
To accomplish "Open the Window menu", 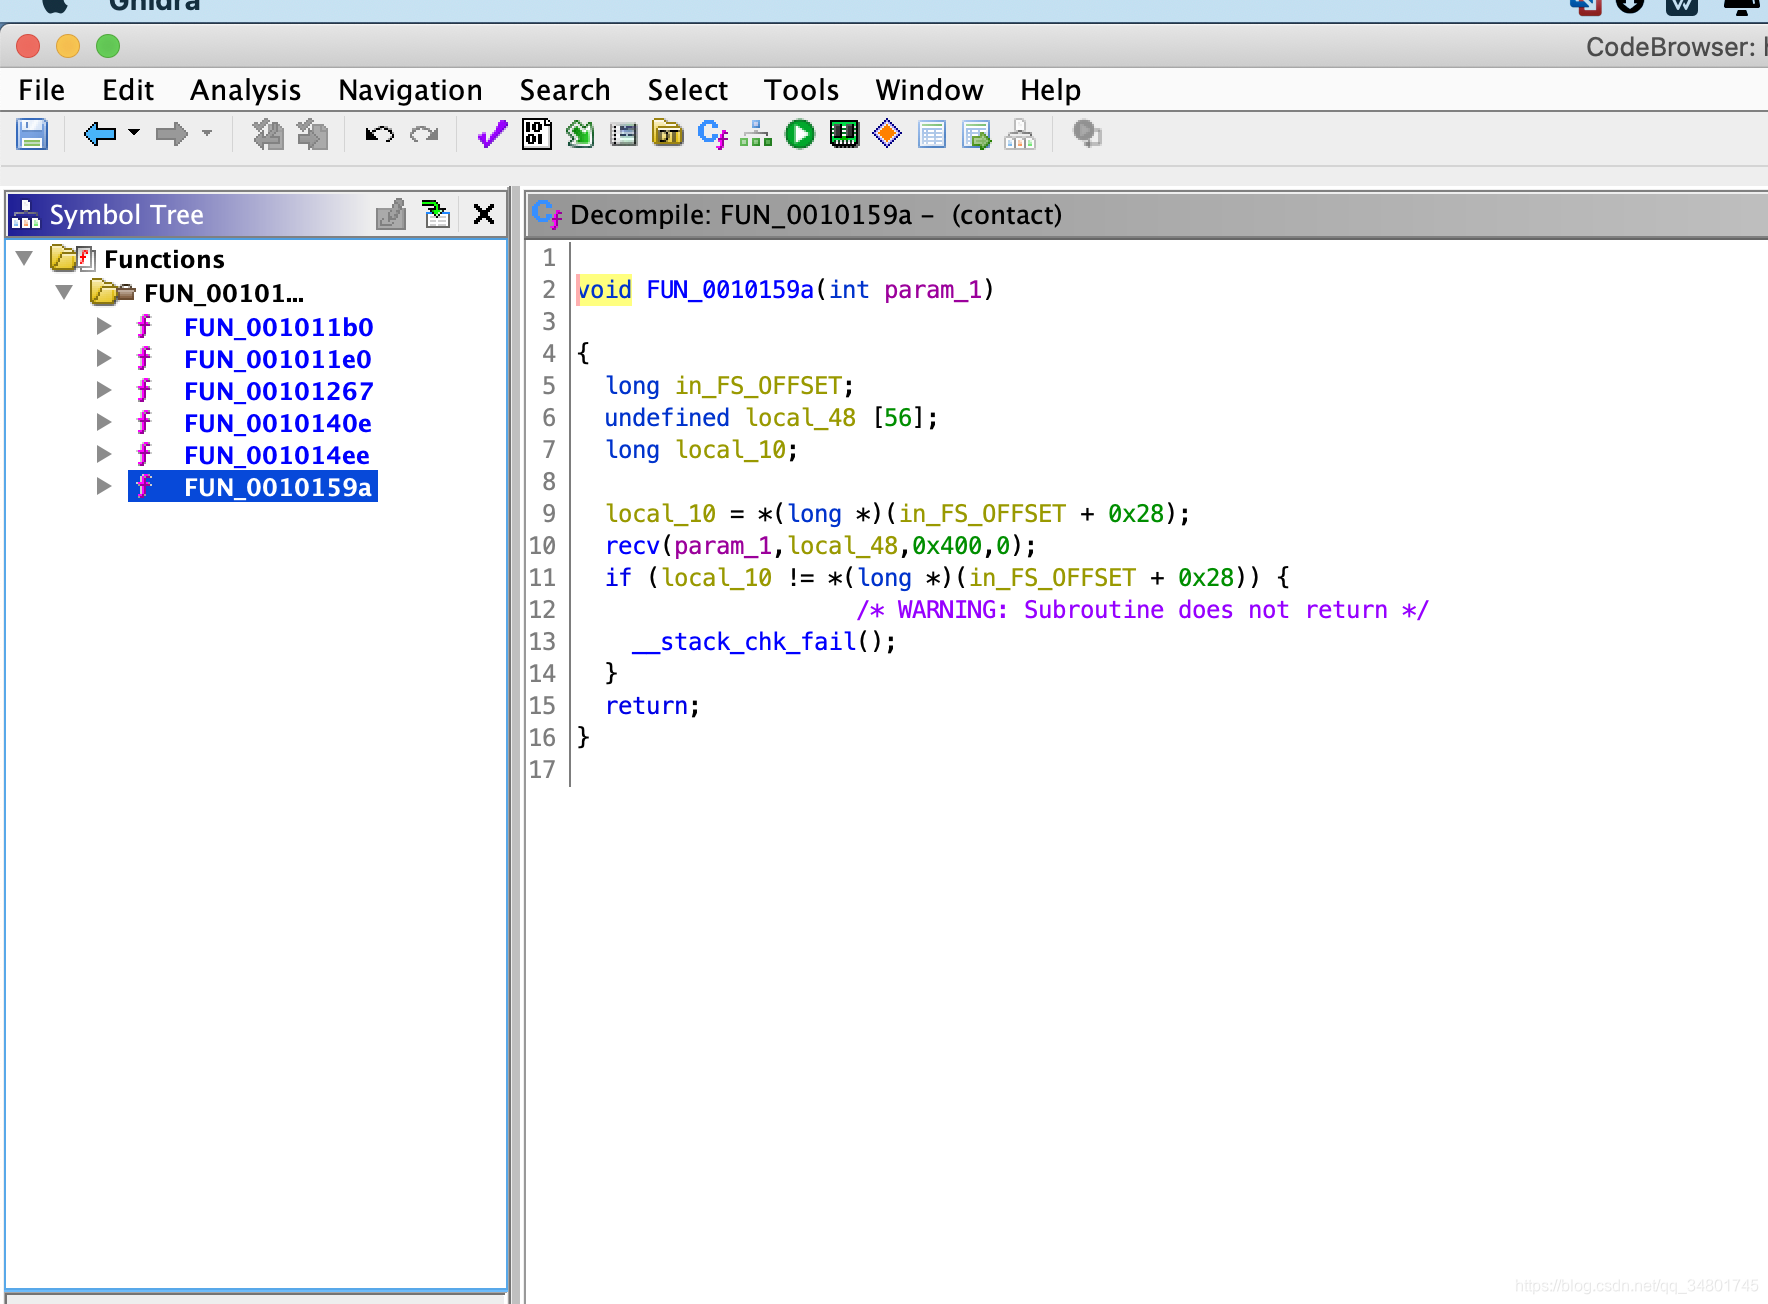I will [930, 90].
